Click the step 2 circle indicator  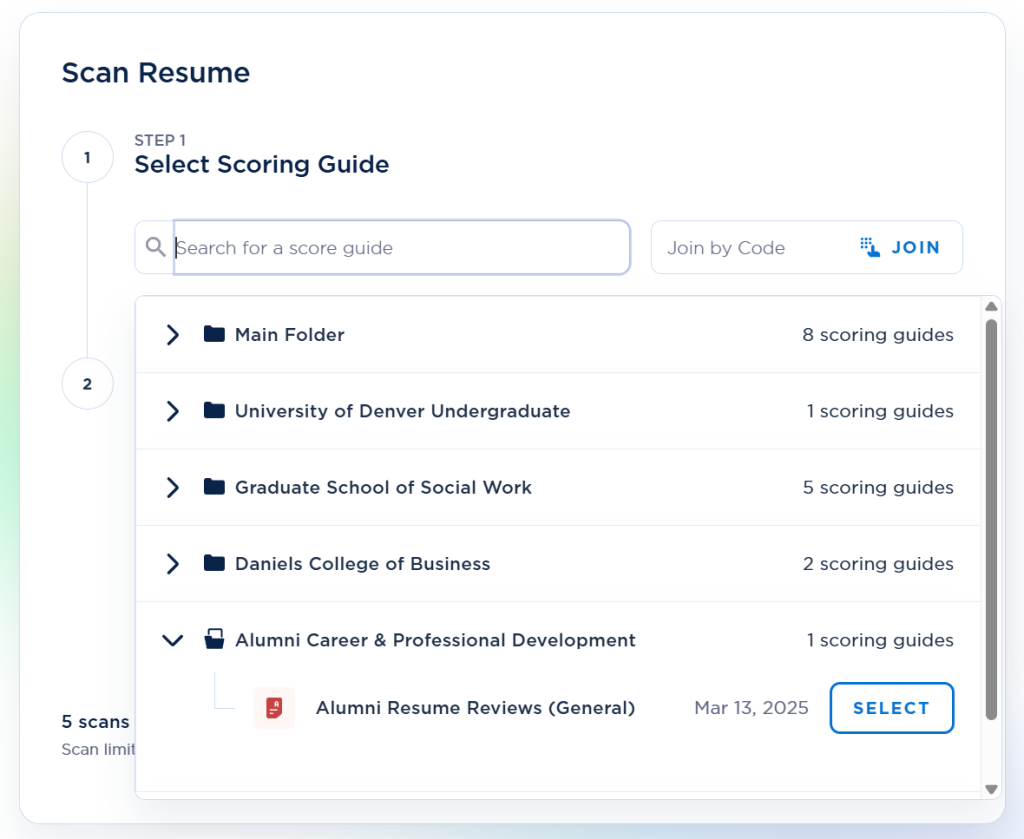click(x=88, y=384)
